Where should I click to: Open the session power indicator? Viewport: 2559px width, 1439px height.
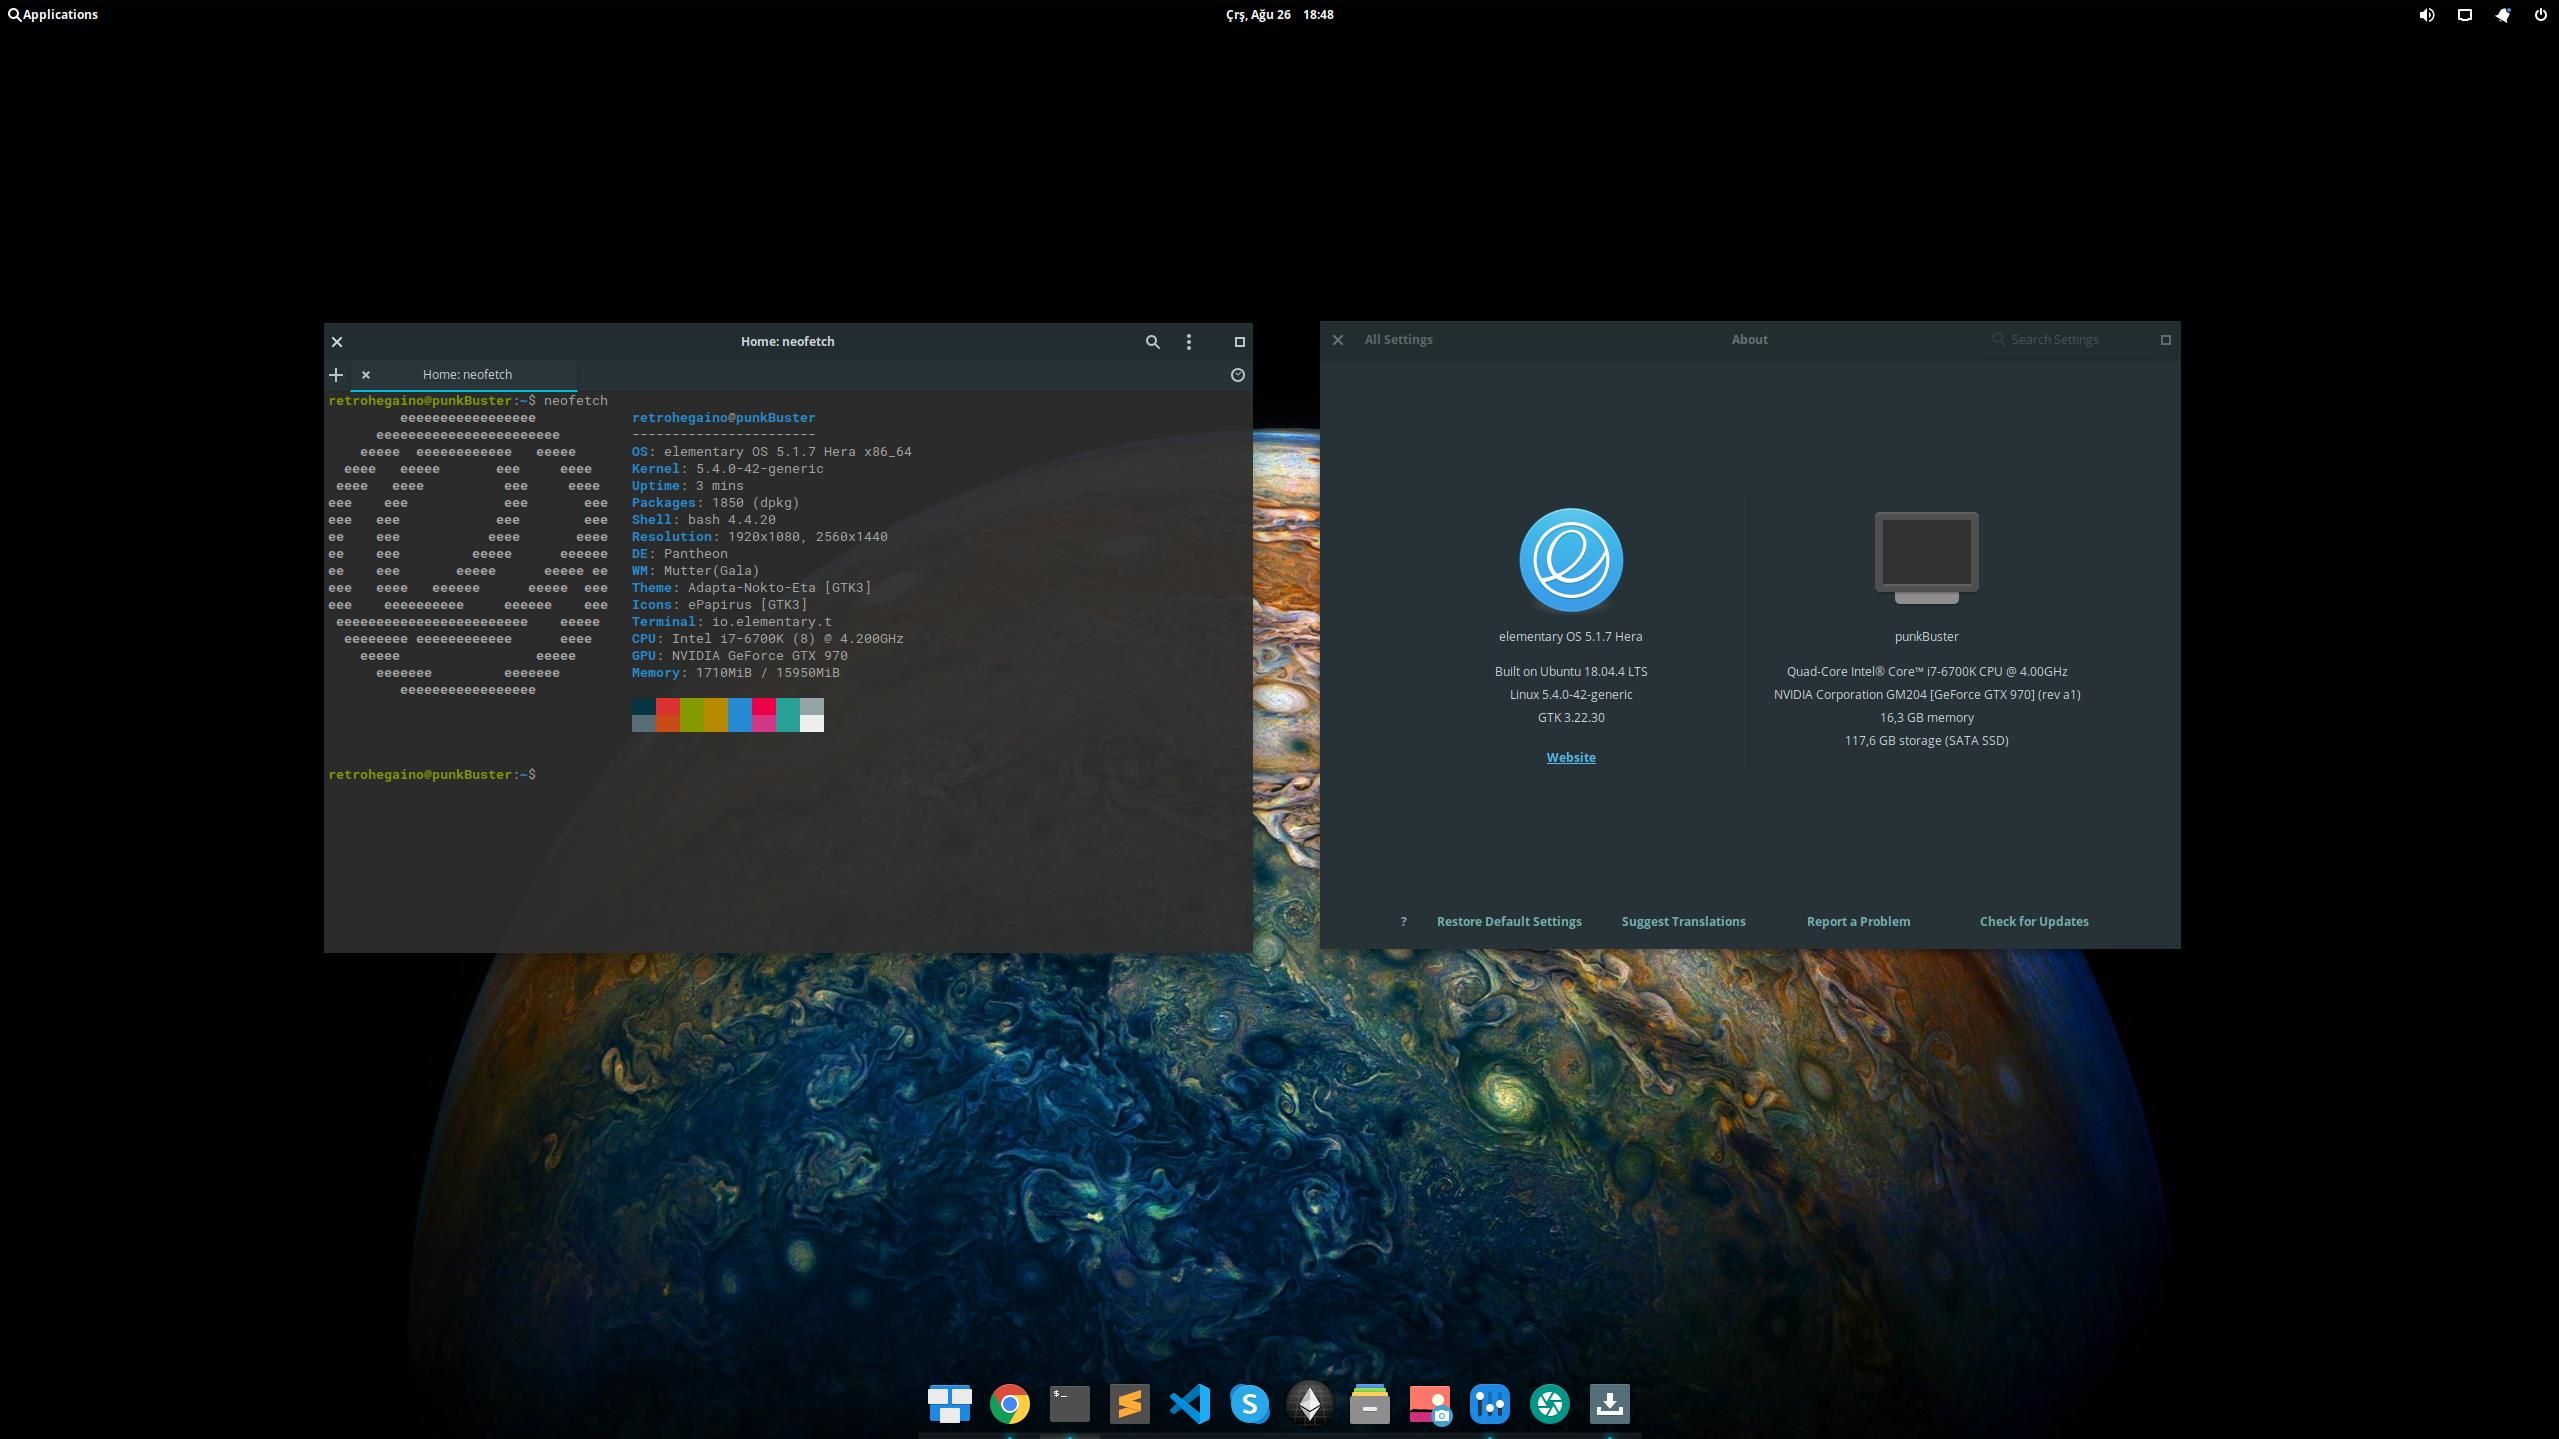coord(2540,15)
